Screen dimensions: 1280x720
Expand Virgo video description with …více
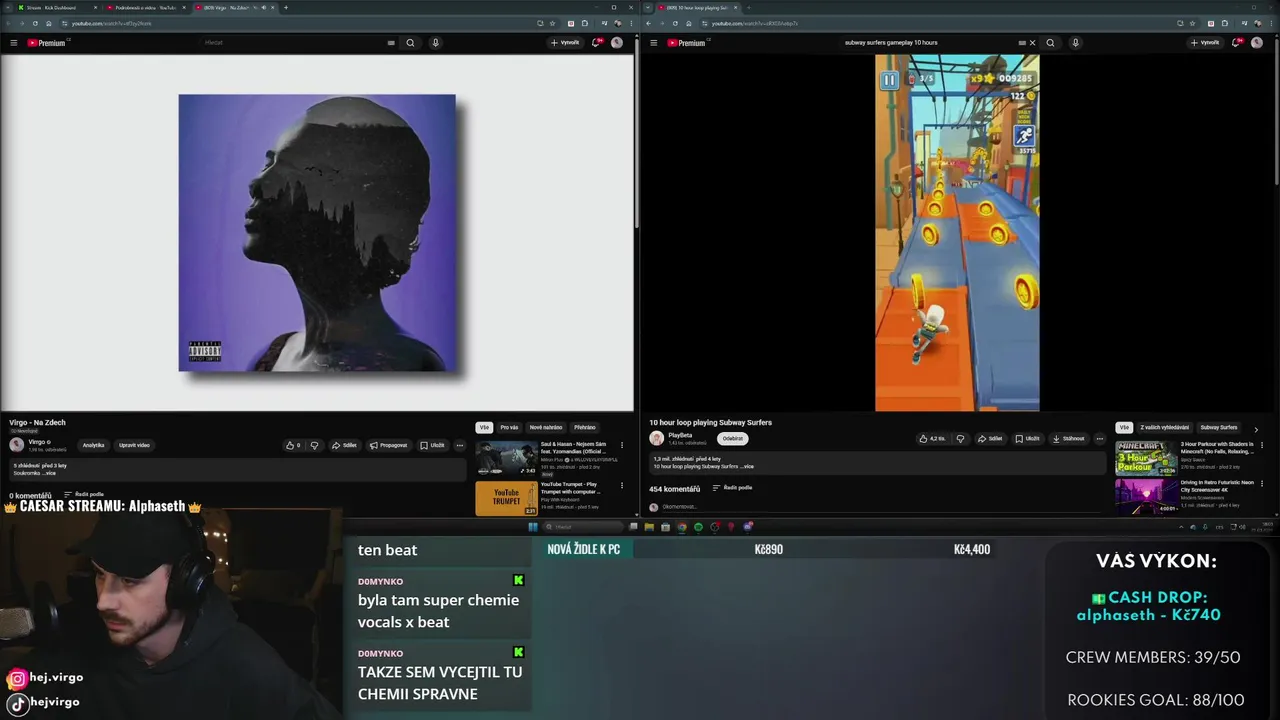[50, 473]
